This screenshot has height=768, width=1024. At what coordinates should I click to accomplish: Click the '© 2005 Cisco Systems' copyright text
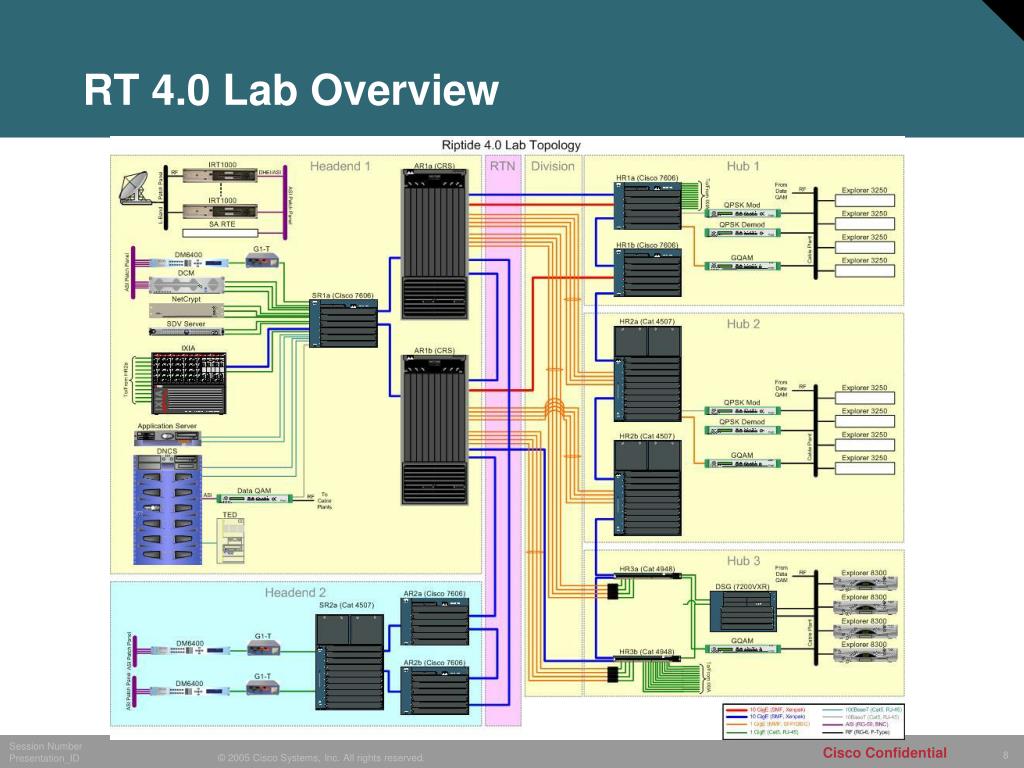[x=321, y=758]
